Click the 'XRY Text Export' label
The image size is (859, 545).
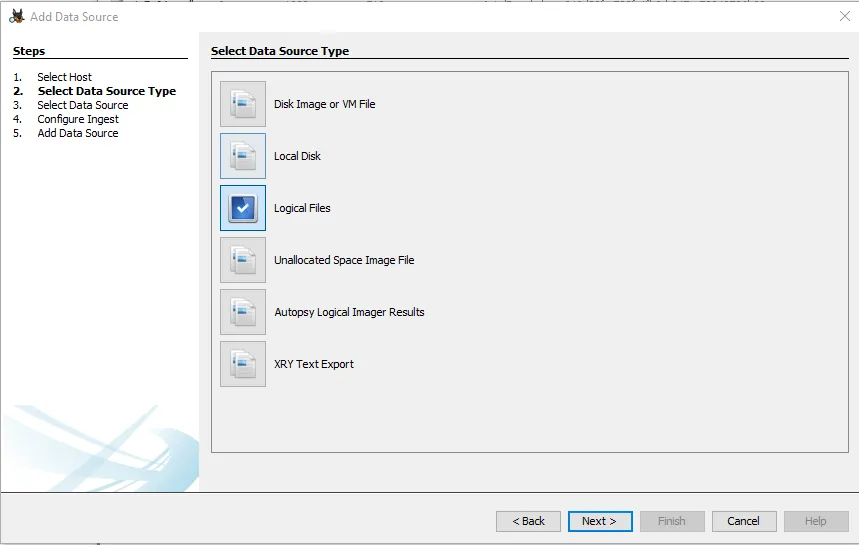(314, 364)
